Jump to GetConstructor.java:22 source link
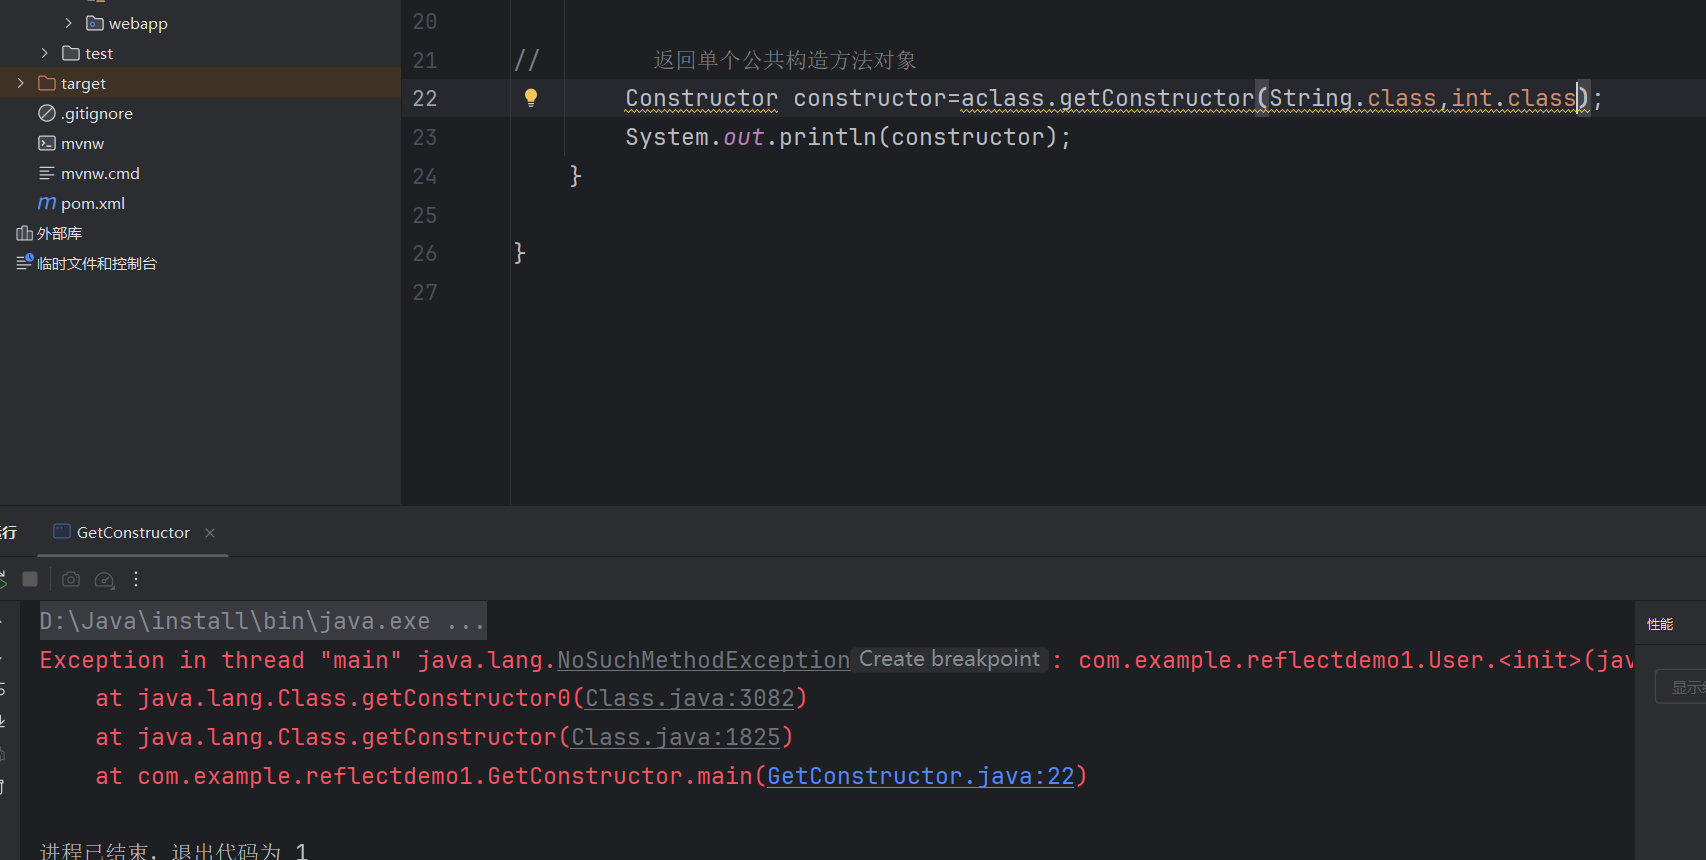The height and width of the screenshot is (860, 1706). pos(921,776)
